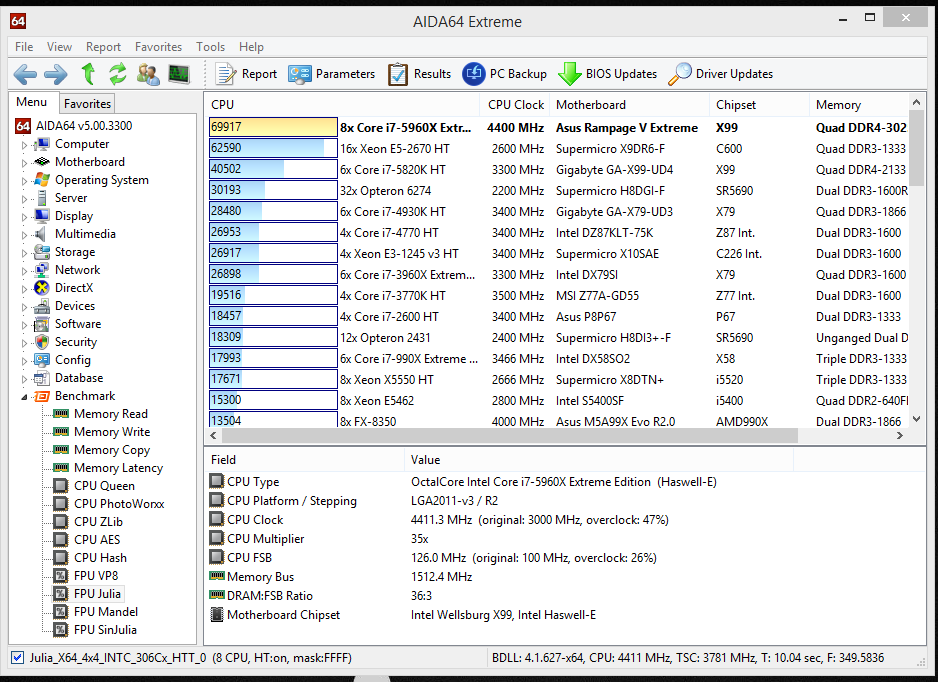The image size is (938, 682).
Task: Open the Tools menu
Action: point(211,47)
